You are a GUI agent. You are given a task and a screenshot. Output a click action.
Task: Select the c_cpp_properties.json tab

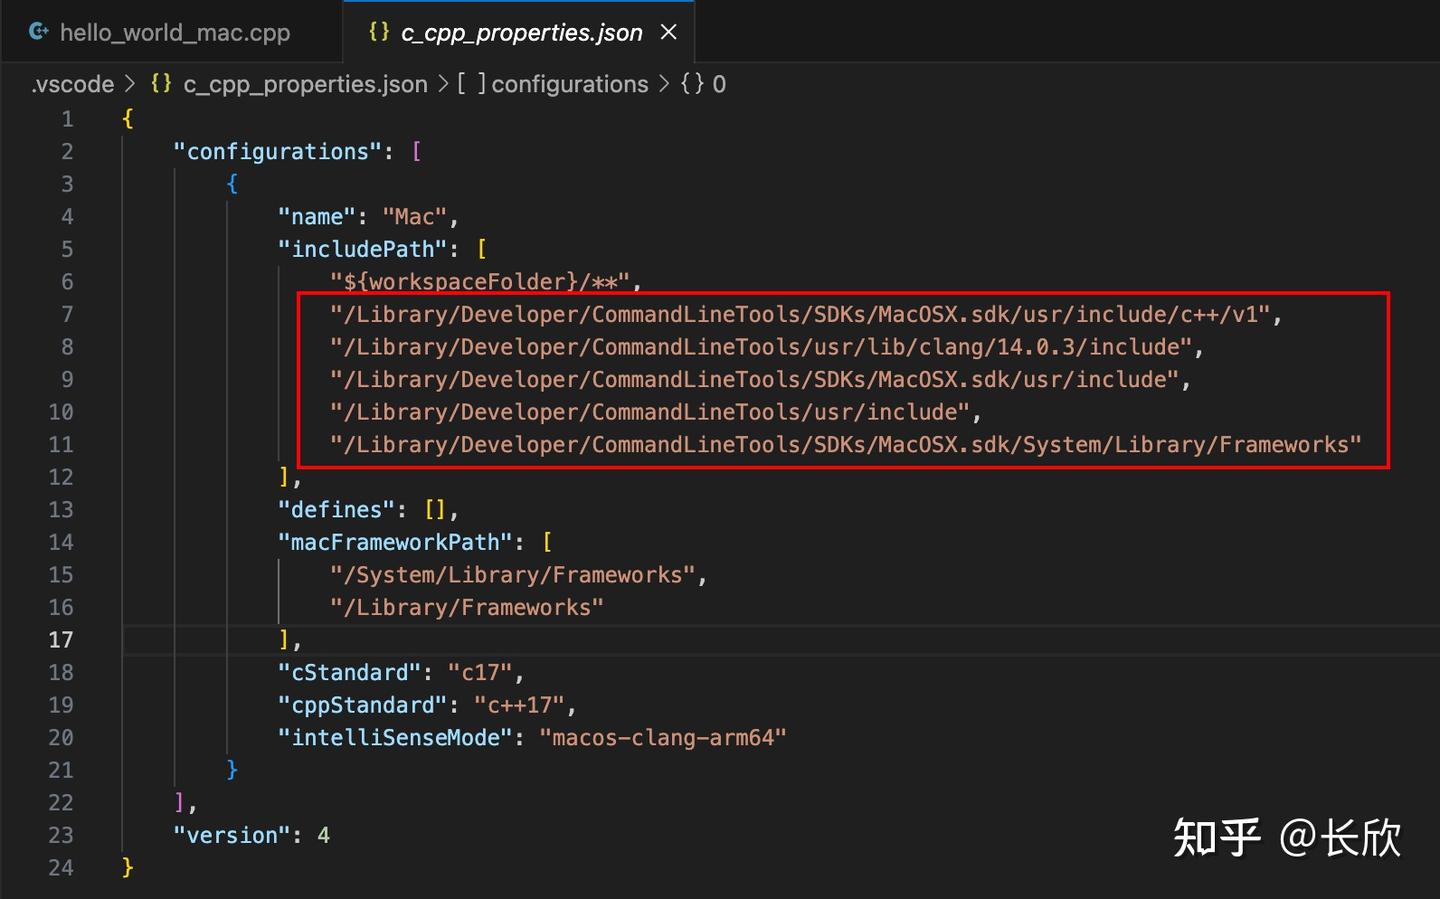520,31
